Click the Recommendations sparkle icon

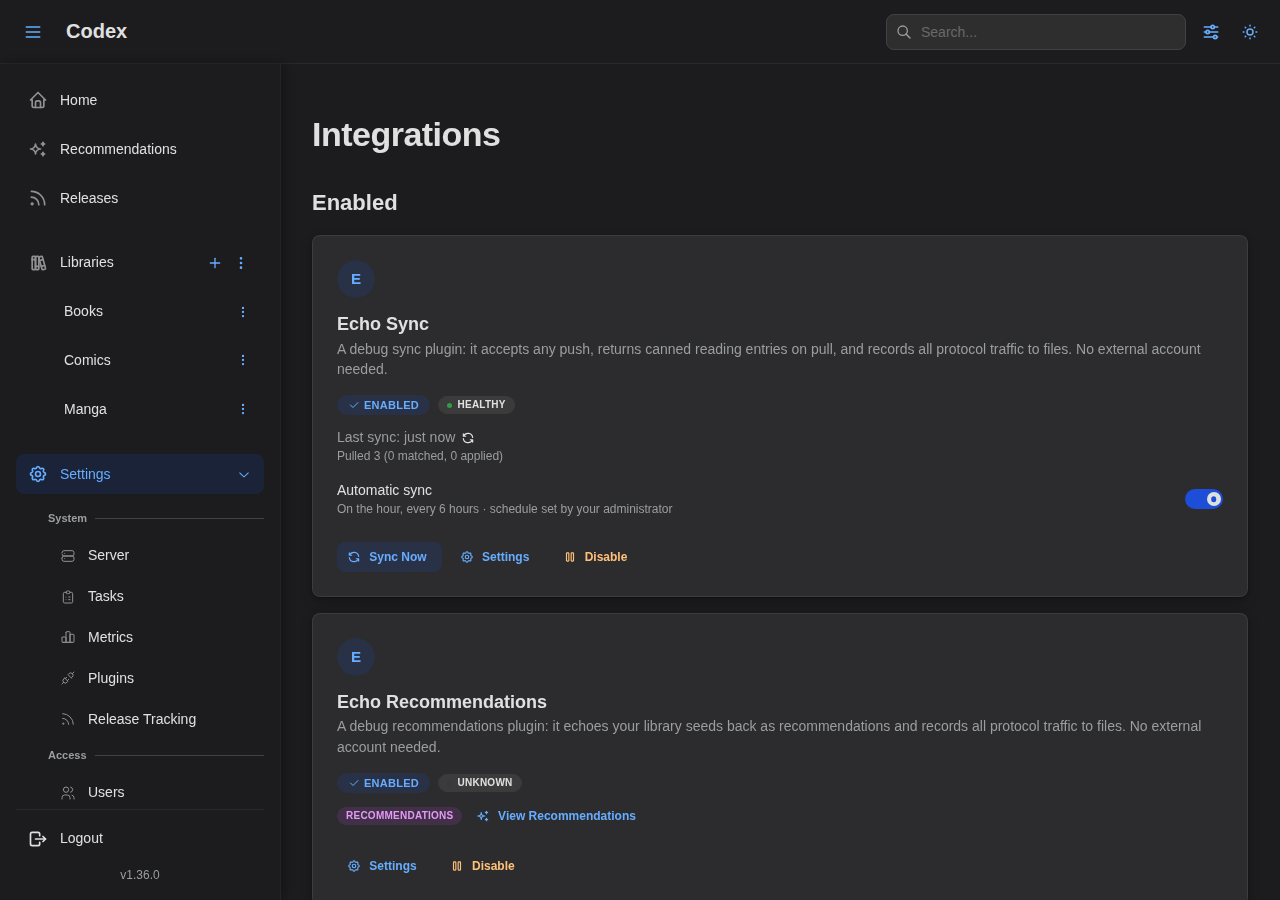(x=38, y=149)
